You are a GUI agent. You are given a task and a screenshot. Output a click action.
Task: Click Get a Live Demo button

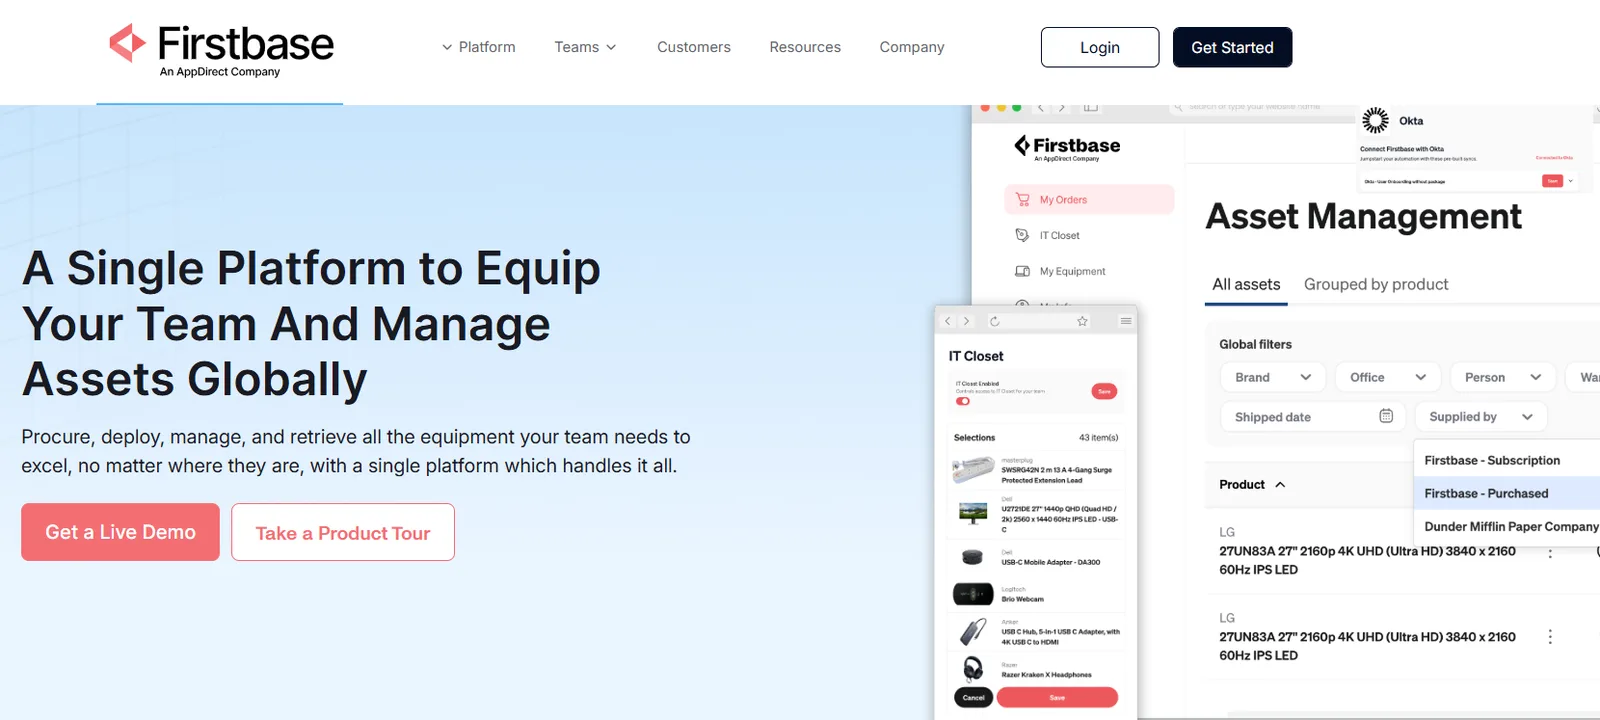120,532
